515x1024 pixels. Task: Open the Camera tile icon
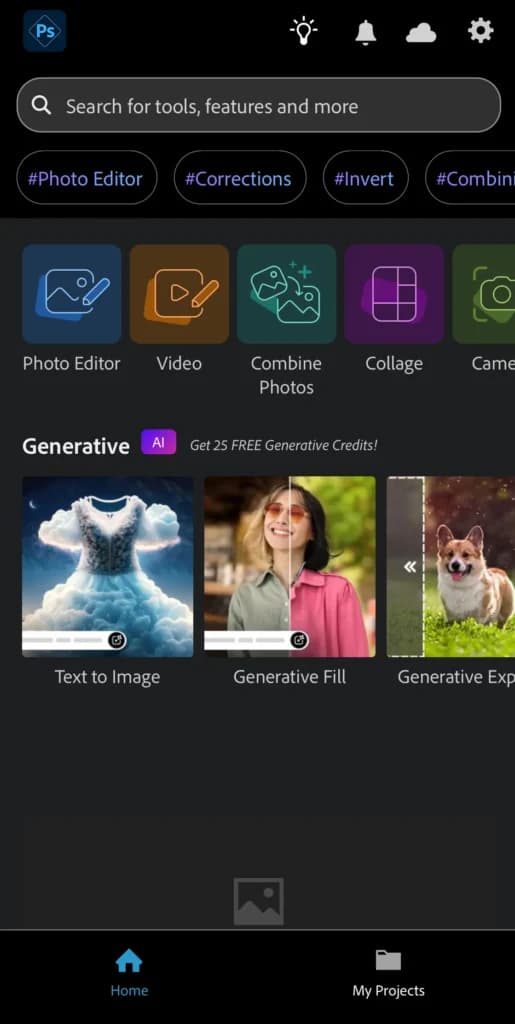pyautogui.click(x=484, y=294)
